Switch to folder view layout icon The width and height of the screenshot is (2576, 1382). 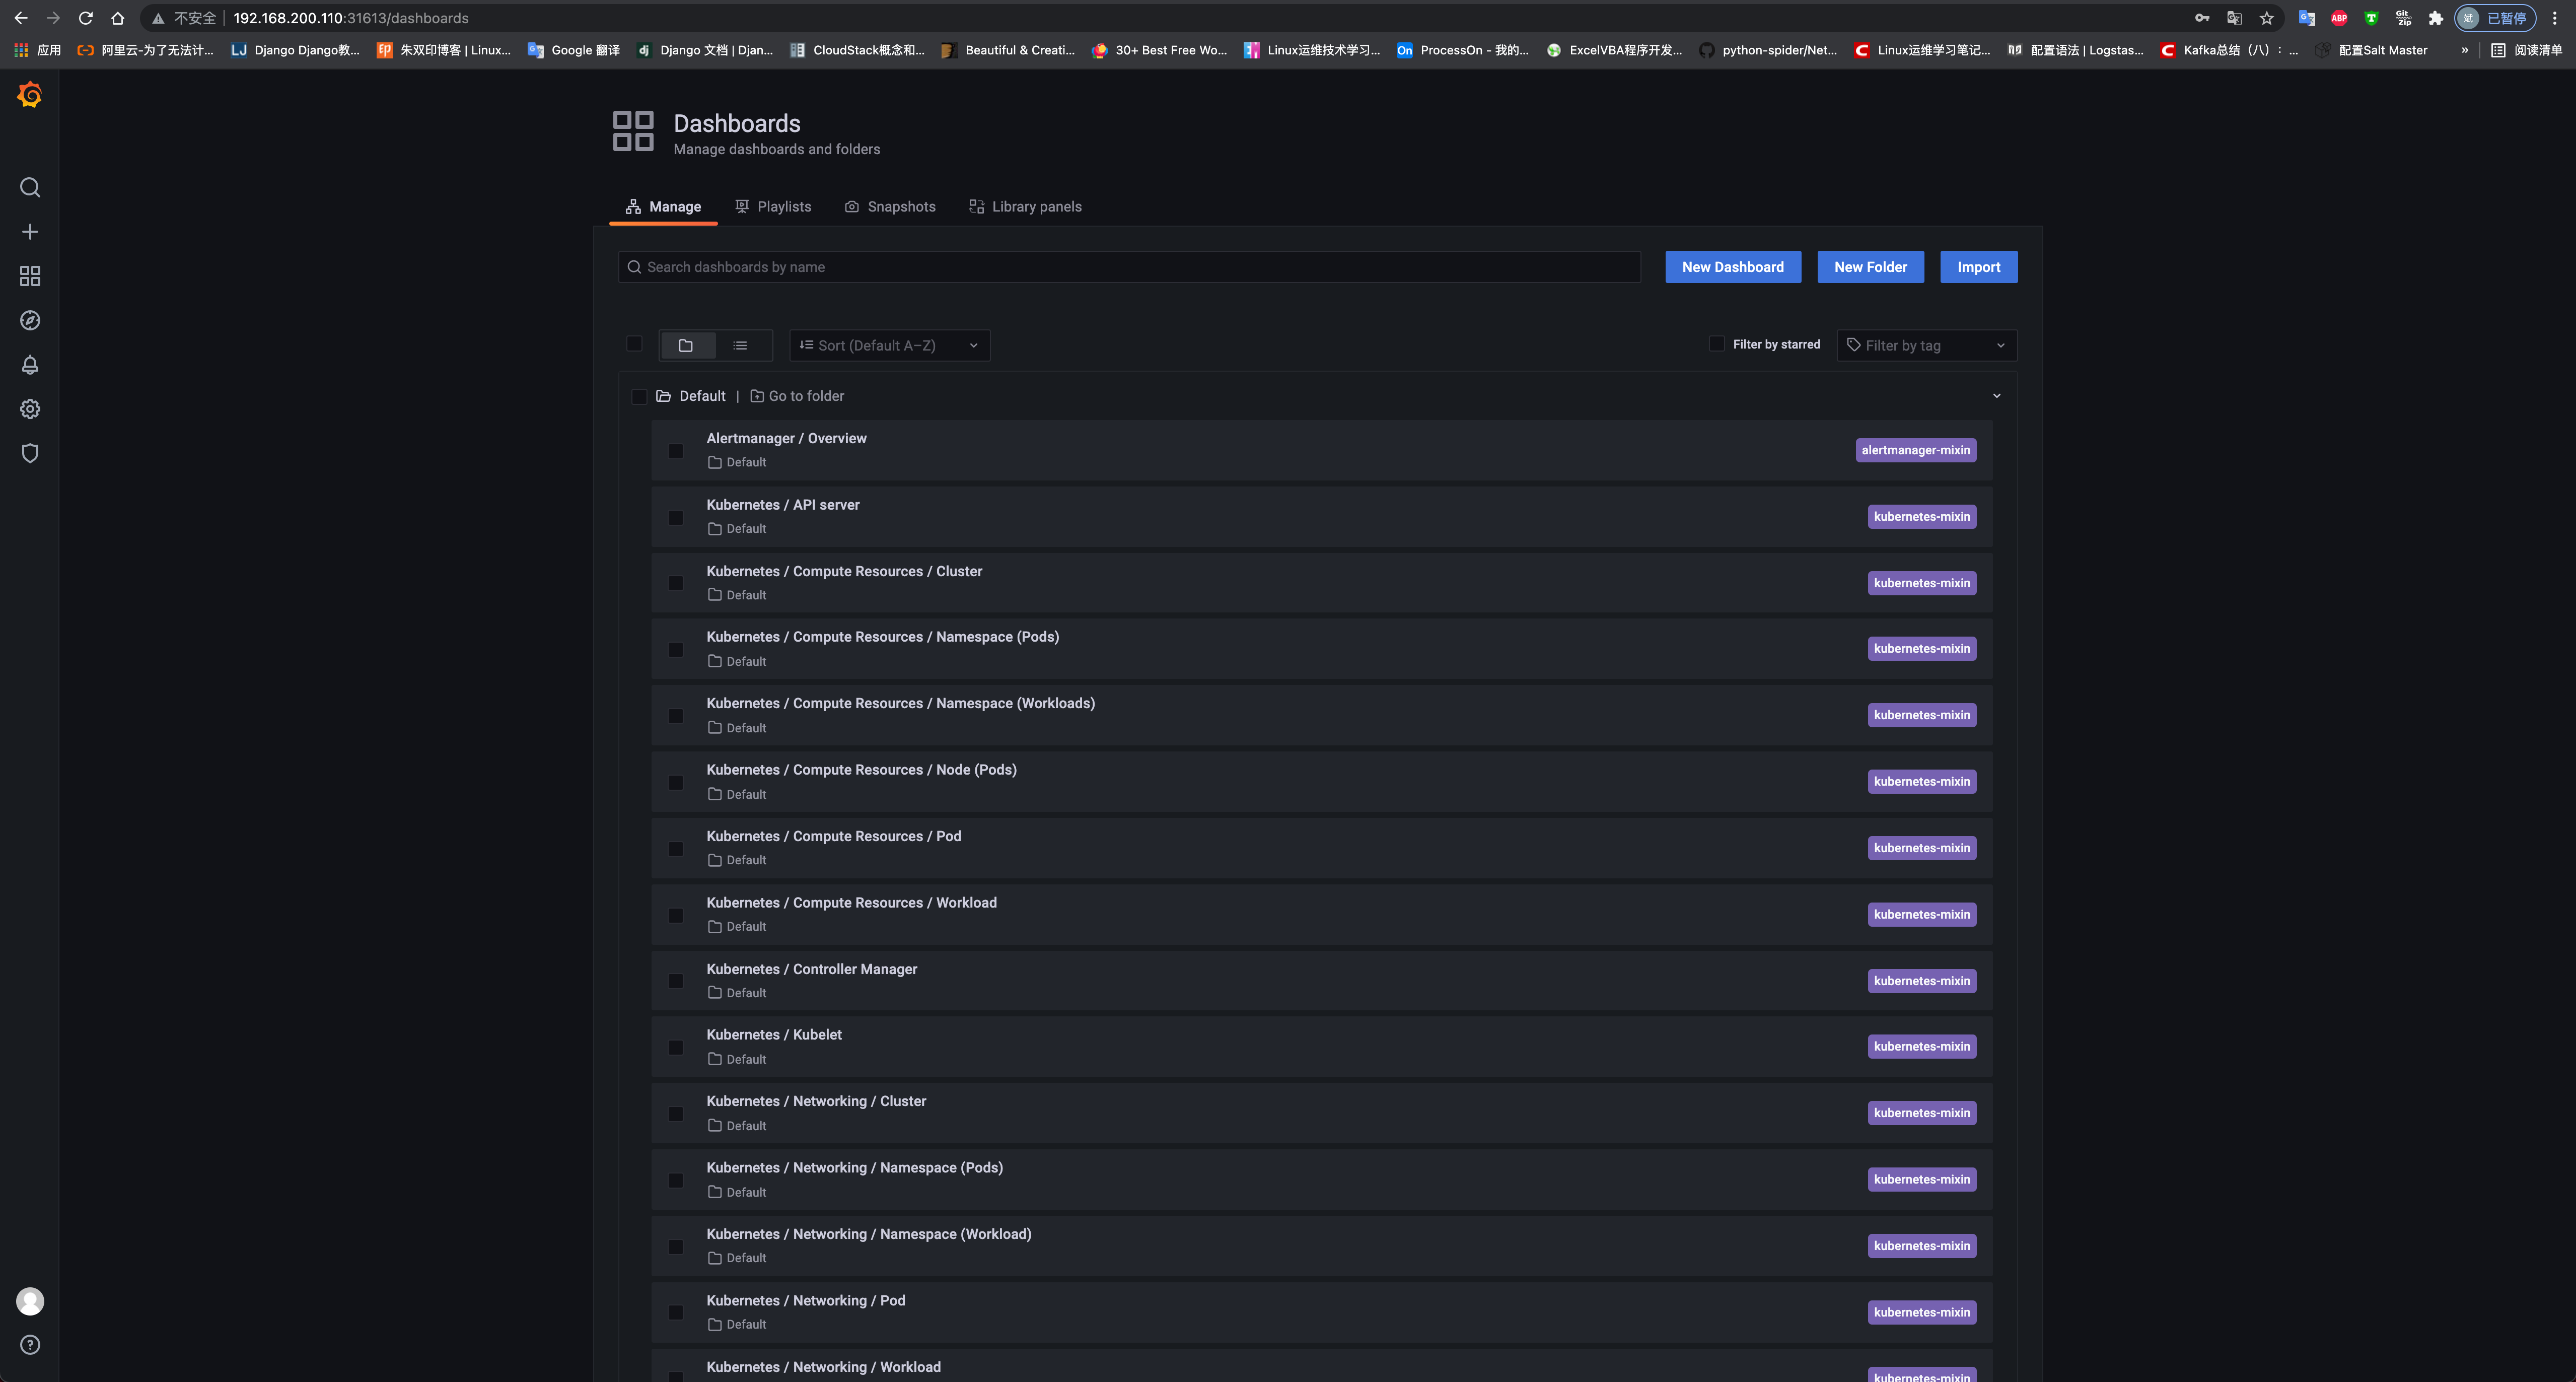tap(686, 345)
